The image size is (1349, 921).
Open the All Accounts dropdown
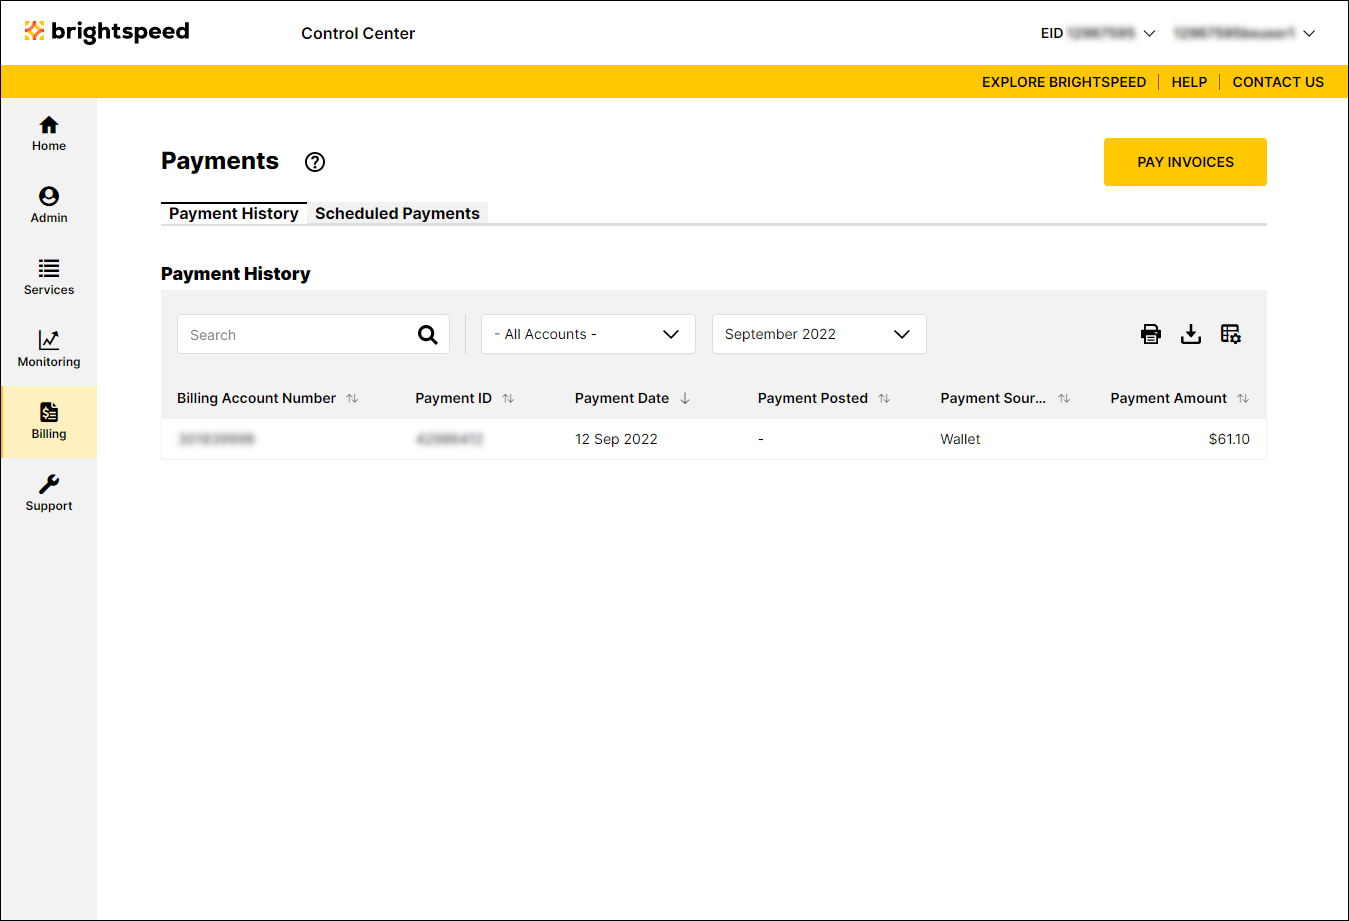588,334
